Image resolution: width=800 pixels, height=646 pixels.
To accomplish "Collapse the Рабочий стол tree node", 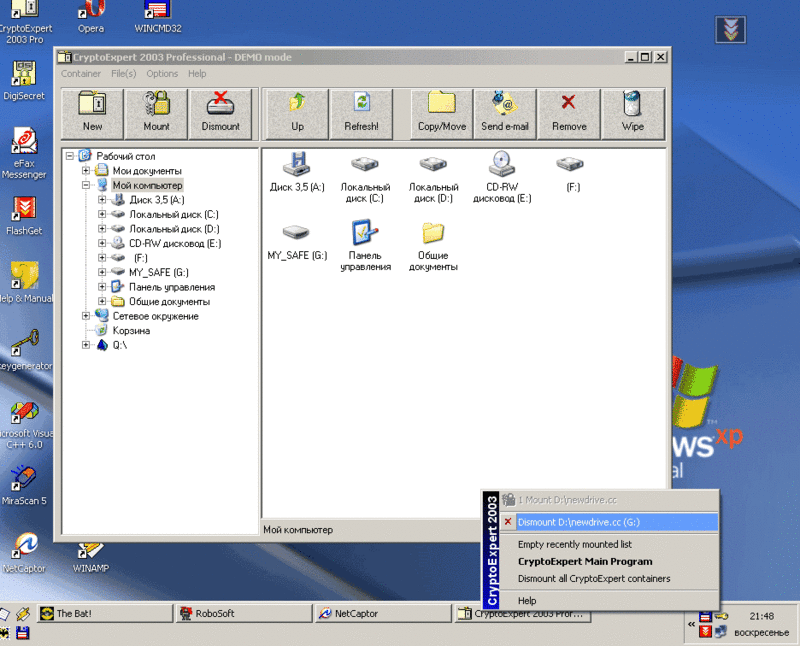I will (70, 156).
